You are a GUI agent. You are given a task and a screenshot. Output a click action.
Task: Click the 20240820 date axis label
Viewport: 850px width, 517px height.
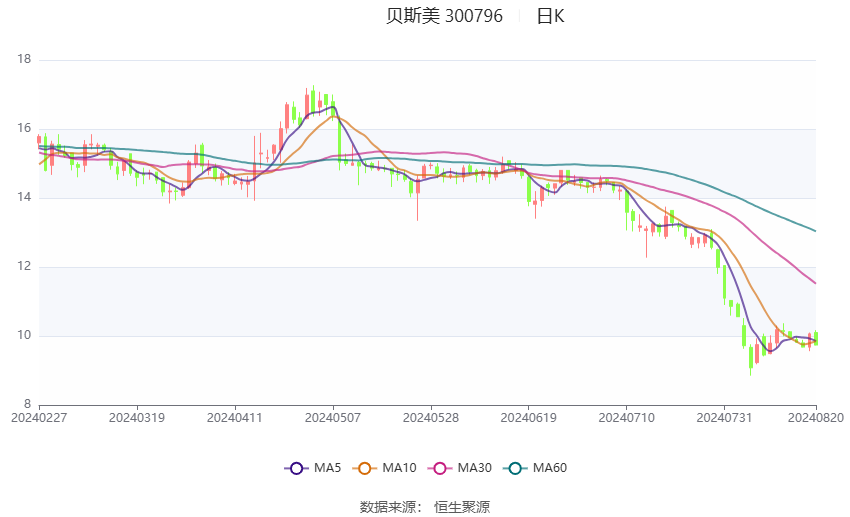coord(816,418)
